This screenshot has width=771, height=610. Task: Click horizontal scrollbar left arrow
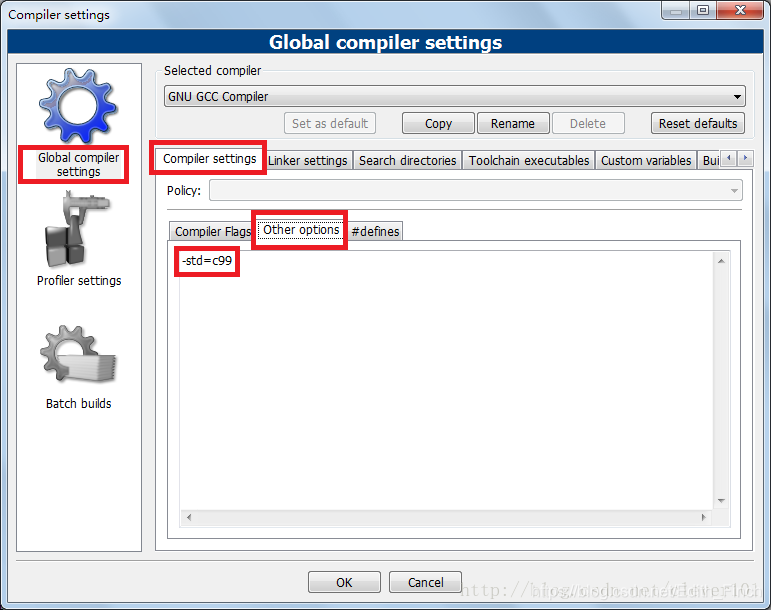point(189,517)
